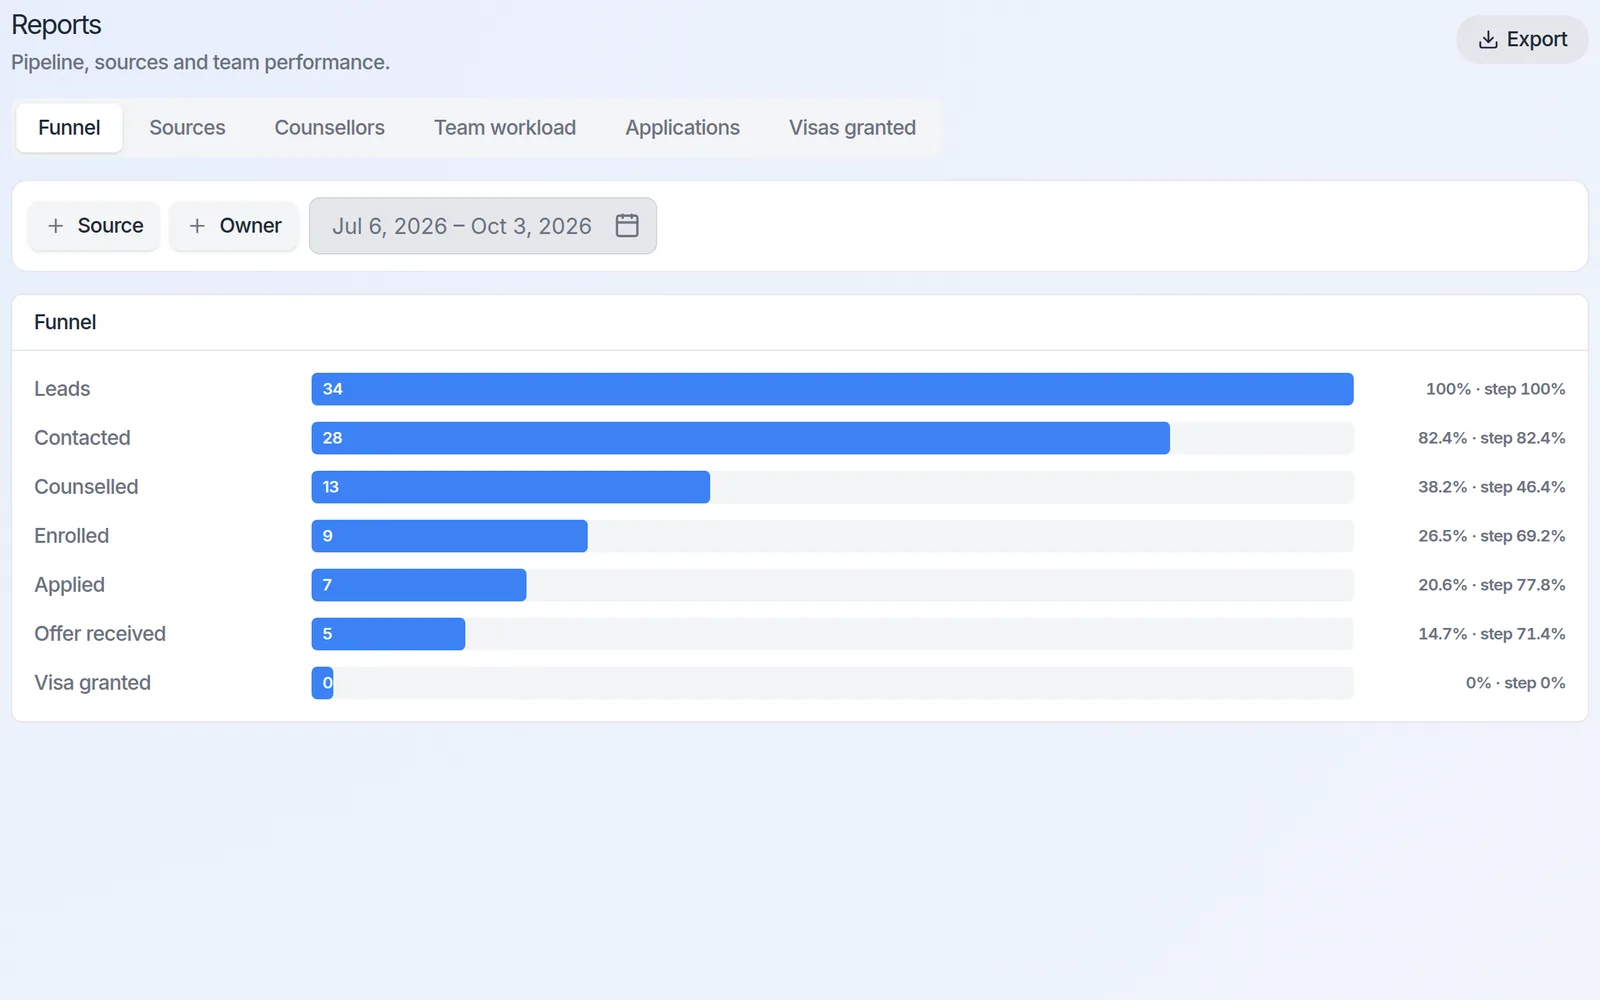Click the Enrolled stage label
1600x1000 pixels.
pyautogui.click(x=71, y=536)
